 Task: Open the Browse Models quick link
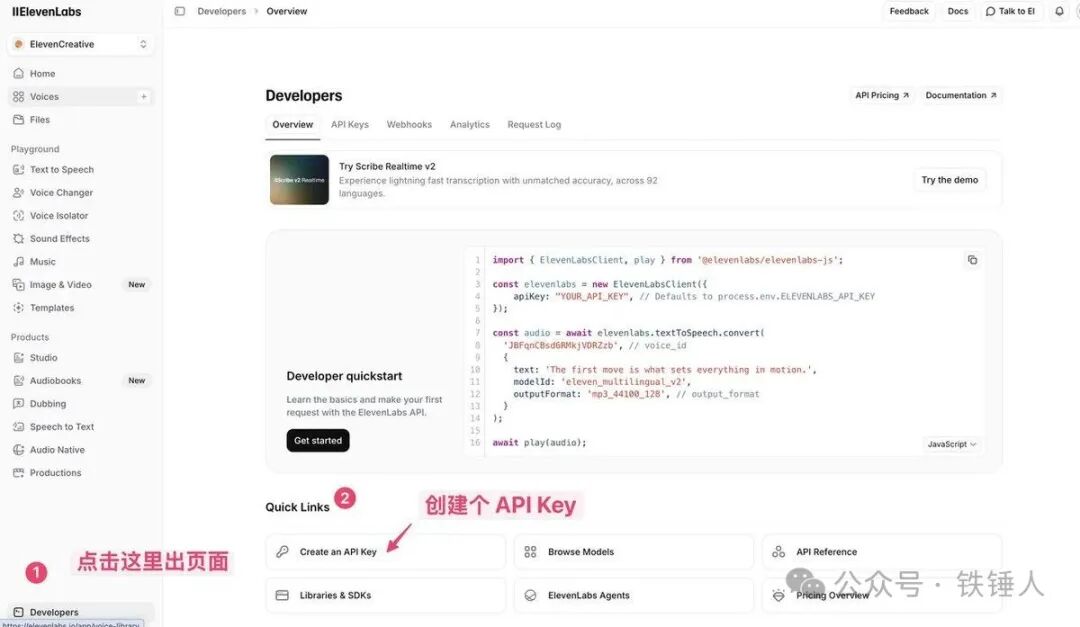point(581,552)
